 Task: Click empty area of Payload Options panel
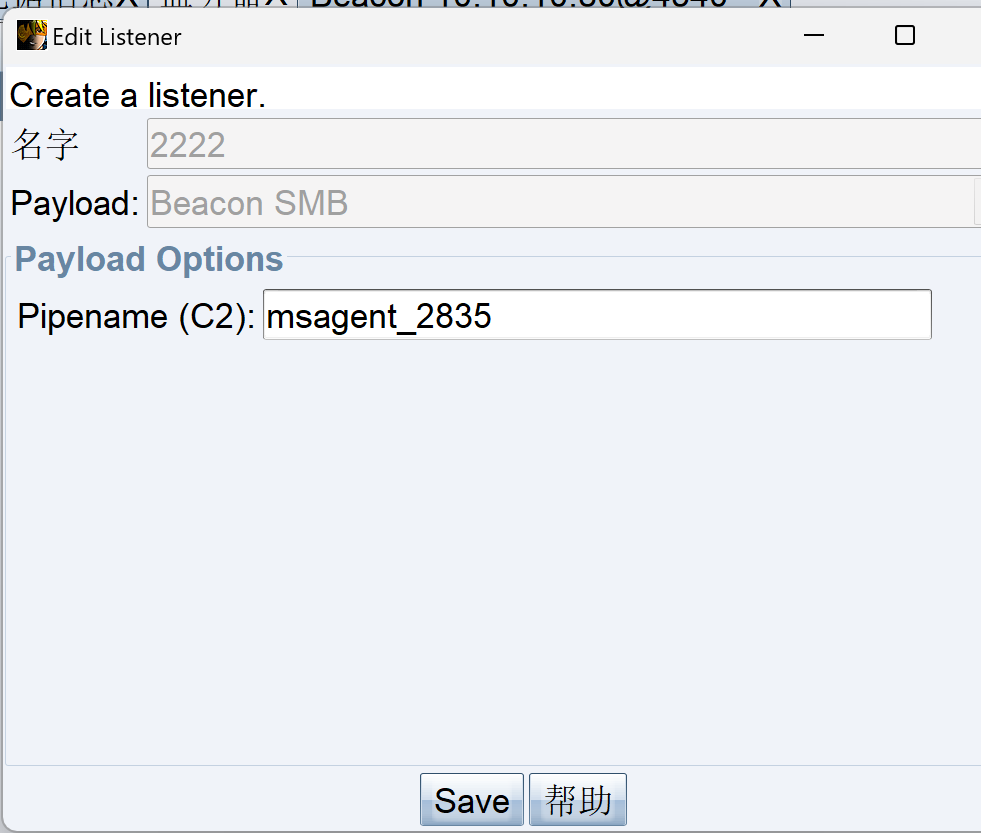pyautogui.click(x=490, y=551)
